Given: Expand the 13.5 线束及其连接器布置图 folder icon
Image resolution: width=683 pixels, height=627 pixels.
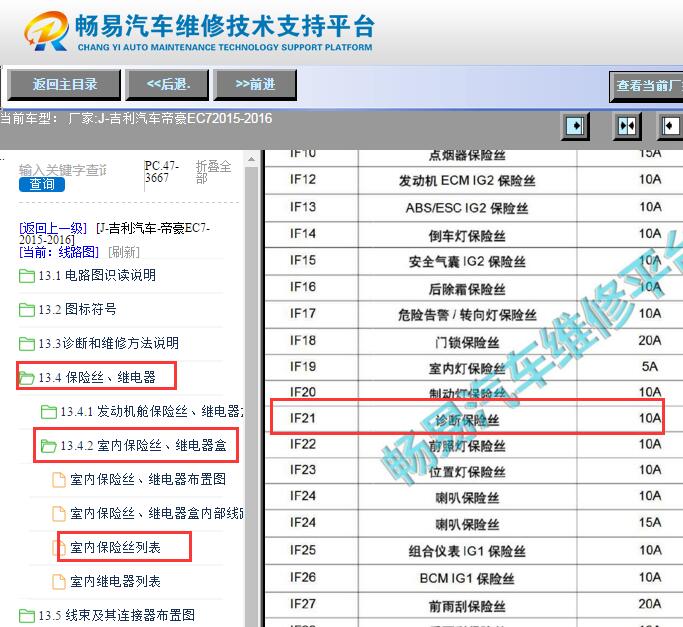Looking at the screenshot, I should point(27,616).
